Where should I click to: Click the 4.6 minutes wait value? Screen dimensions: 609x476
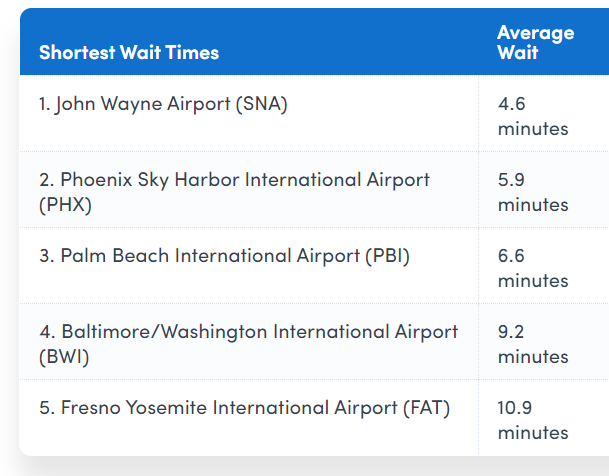533,116
